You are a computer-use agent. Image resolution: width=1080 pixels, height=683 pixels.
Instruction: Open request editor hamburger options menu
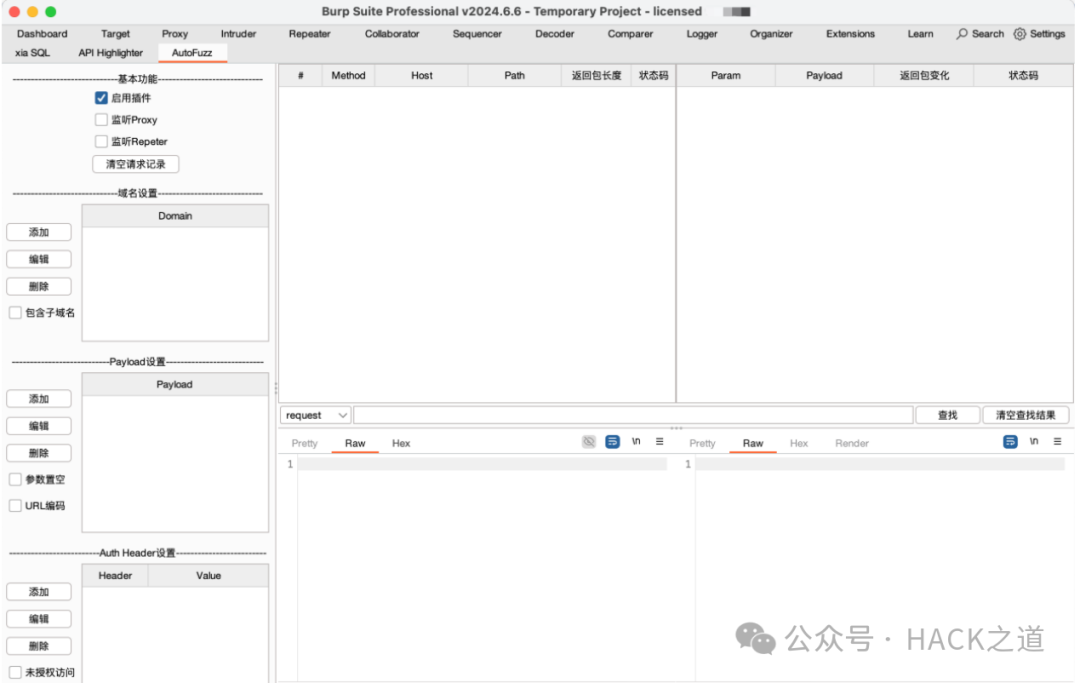coord(659,442)
